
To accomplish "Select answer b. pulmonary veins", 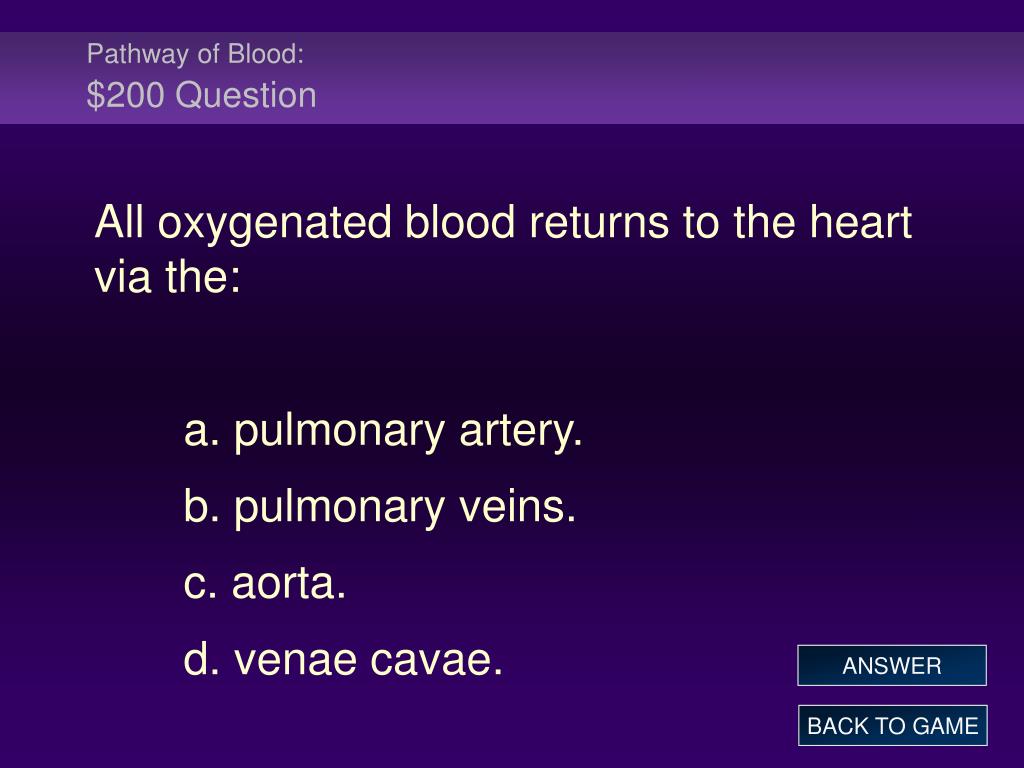I will 379,507.
